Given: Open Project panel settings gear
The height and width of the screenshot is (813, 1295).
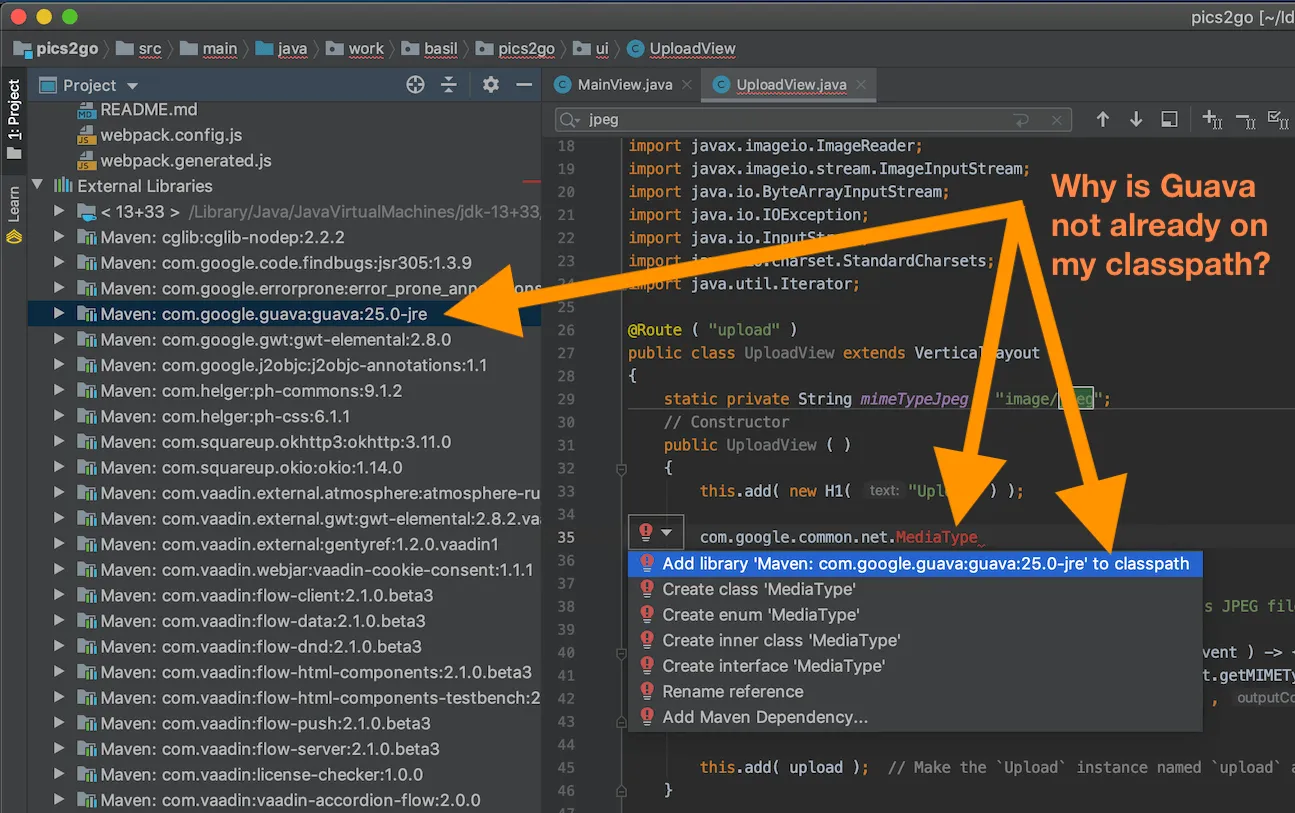Looking at the screenshot, I should coord(490,85).
